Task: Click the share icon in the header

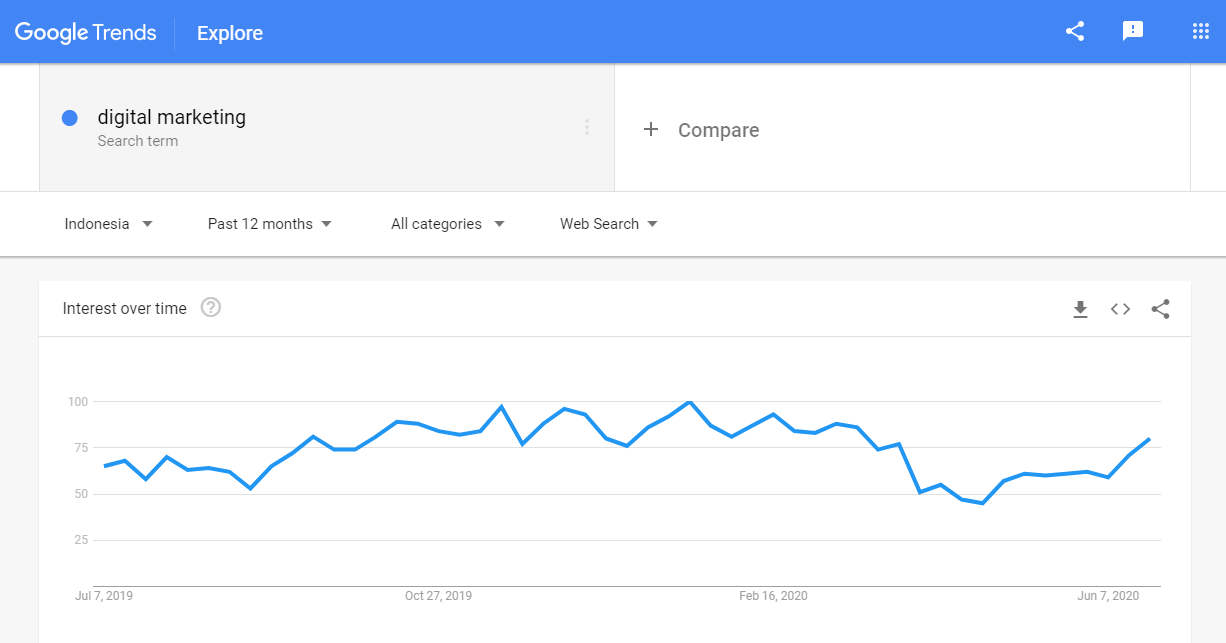Action: 1075,32
